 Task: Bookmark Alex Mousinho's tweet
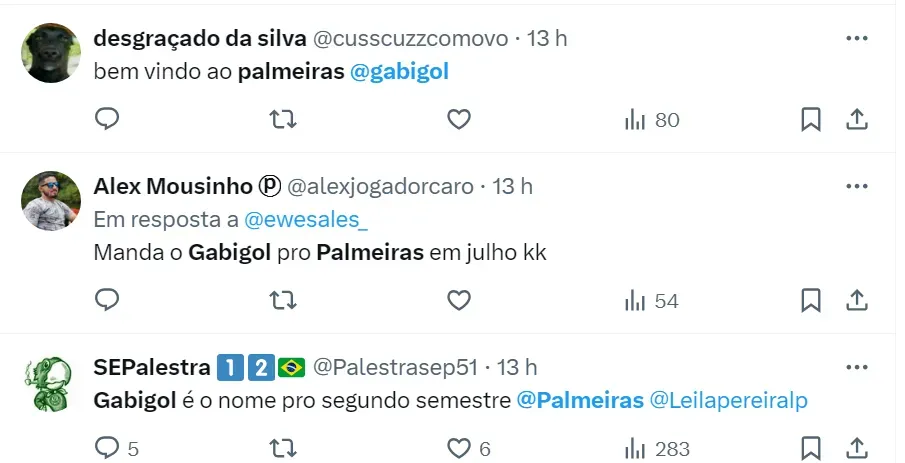811,301
